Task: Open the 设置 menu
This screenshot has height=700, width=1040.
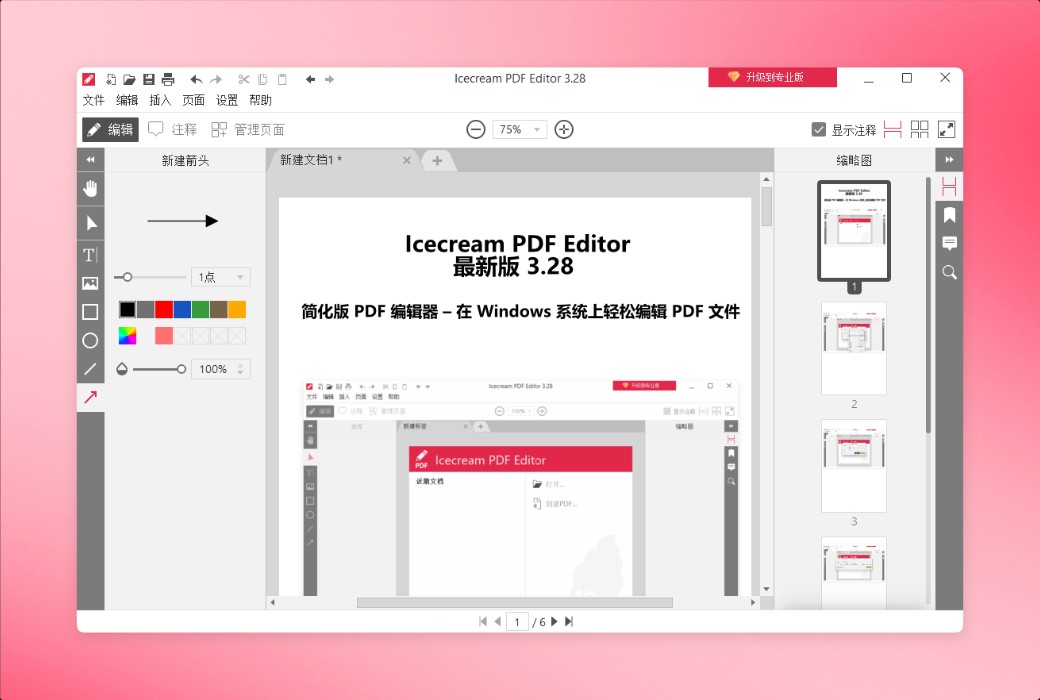Action: pos(226,100)
